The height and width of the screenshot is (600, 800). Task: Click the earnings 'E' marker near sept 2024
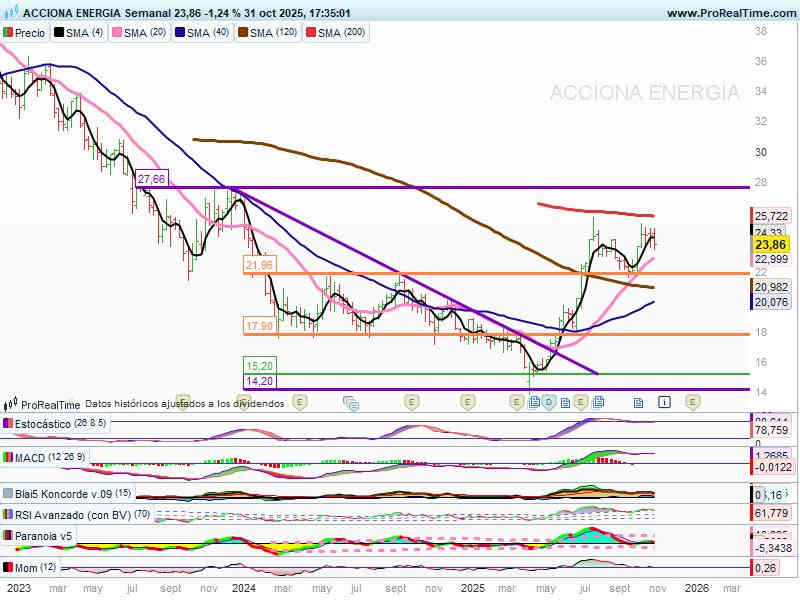[411, 402]
